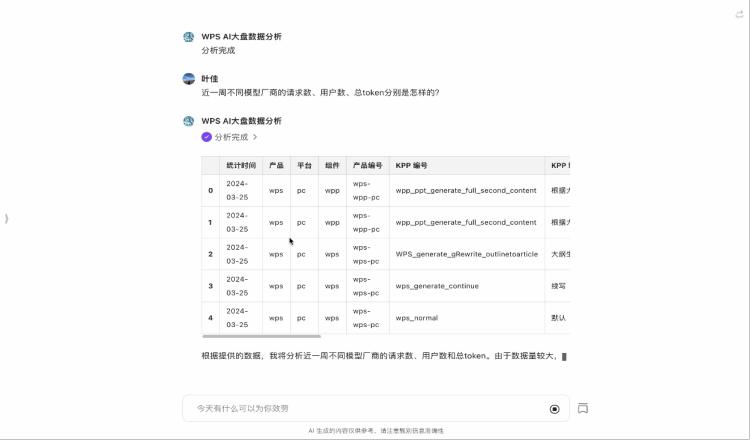Stop the response with the stop icon
This screenshot has width=750, height=440.
[554, 409]
